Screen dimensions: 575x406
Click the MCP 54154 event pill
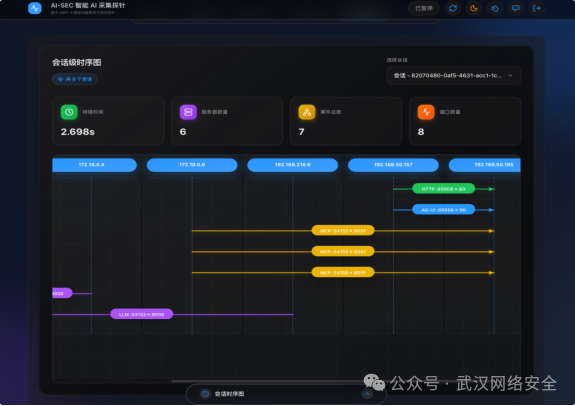pos(343,252)
